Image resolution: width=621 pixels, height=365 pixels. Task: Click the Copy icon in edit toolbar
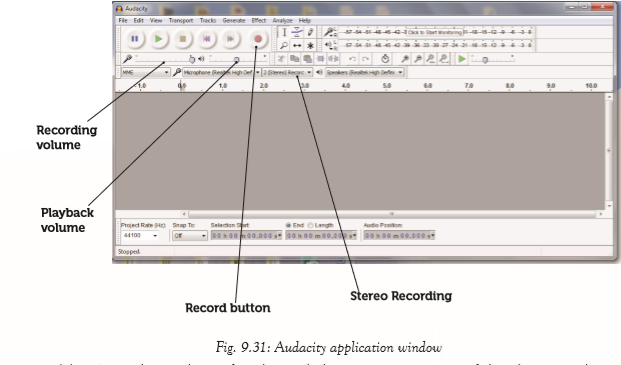pyautogui.click(x=294, y=59)
